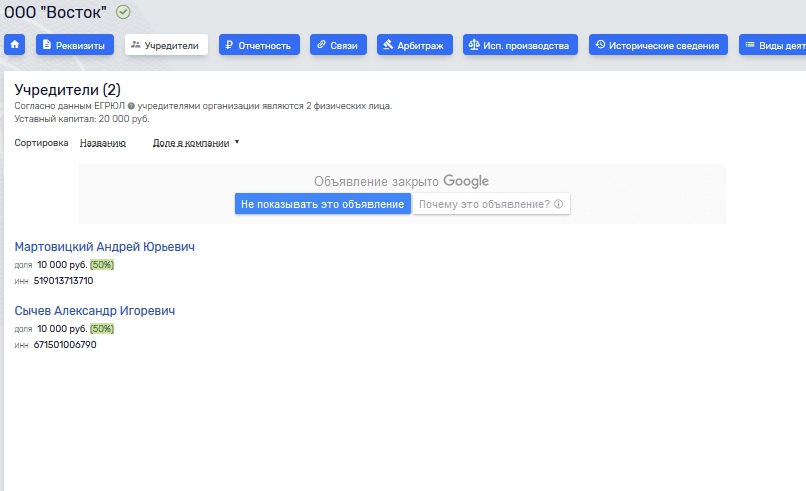Open Исторические сведения tab
806x491 pixels.
(658, 45)
